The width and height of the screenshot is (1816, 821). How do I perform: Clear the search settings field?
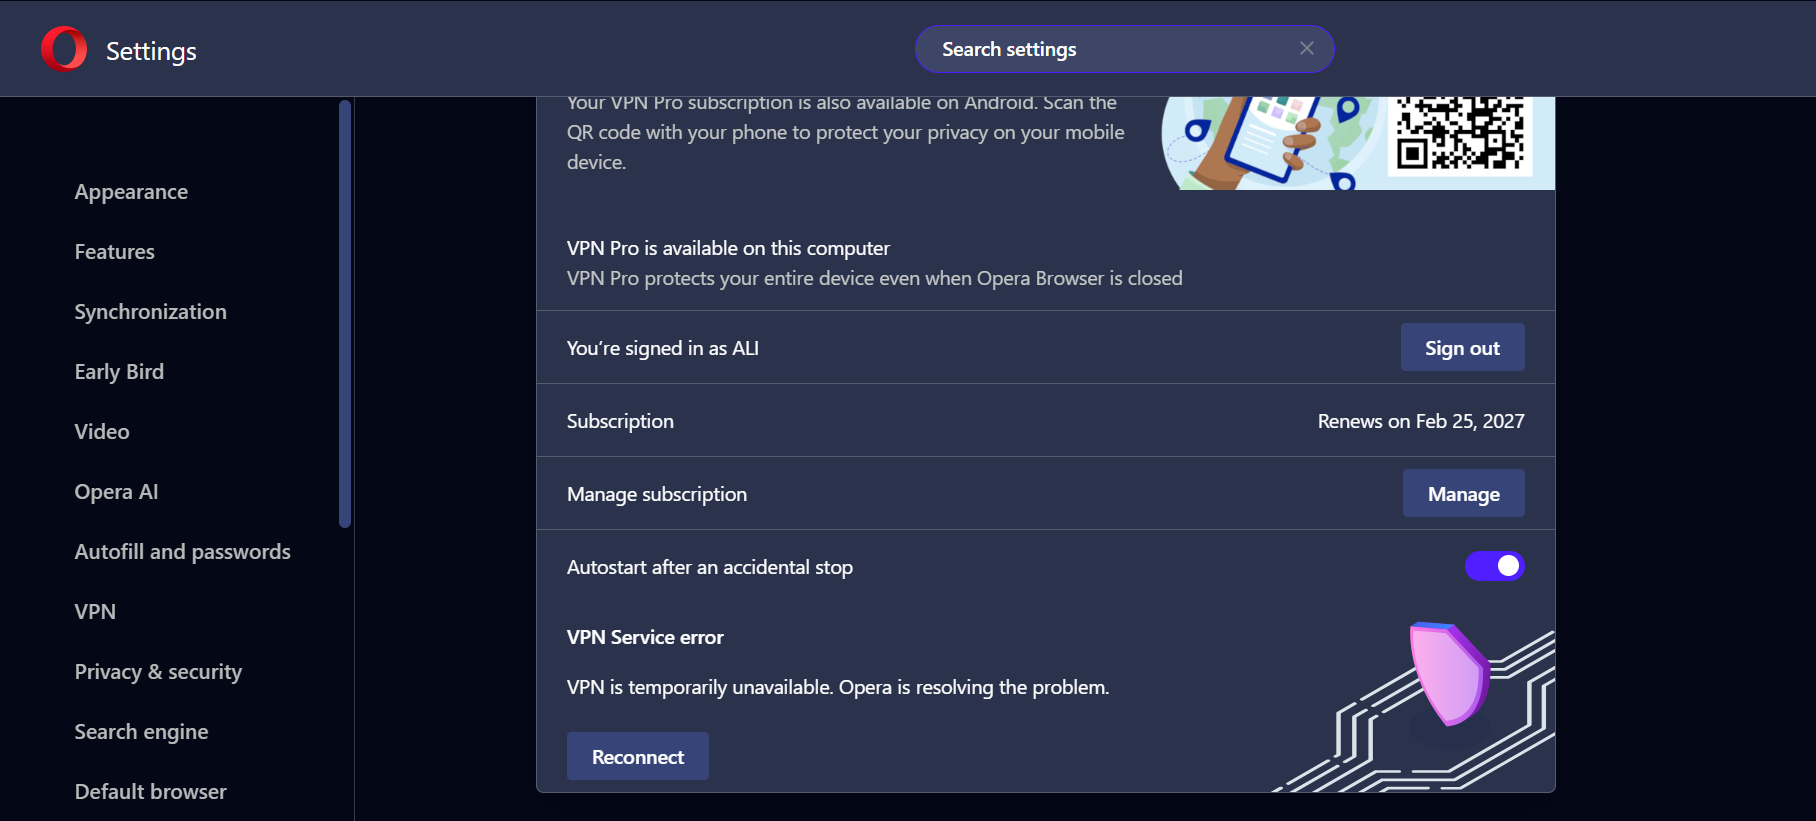[1306, 48]
